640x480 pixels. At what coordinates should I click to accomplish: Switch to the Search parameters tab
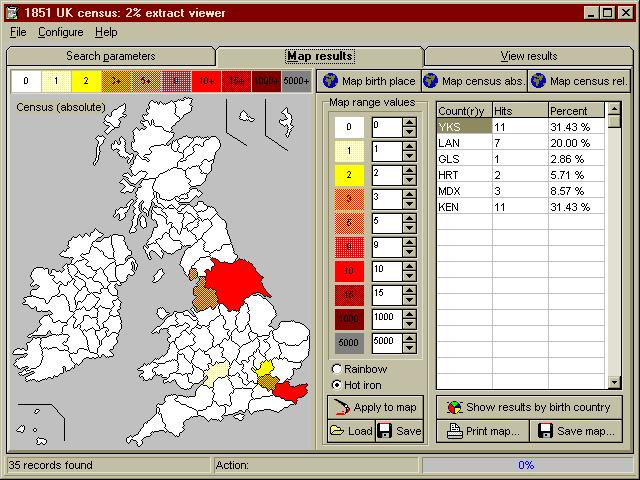coord(110,56)
